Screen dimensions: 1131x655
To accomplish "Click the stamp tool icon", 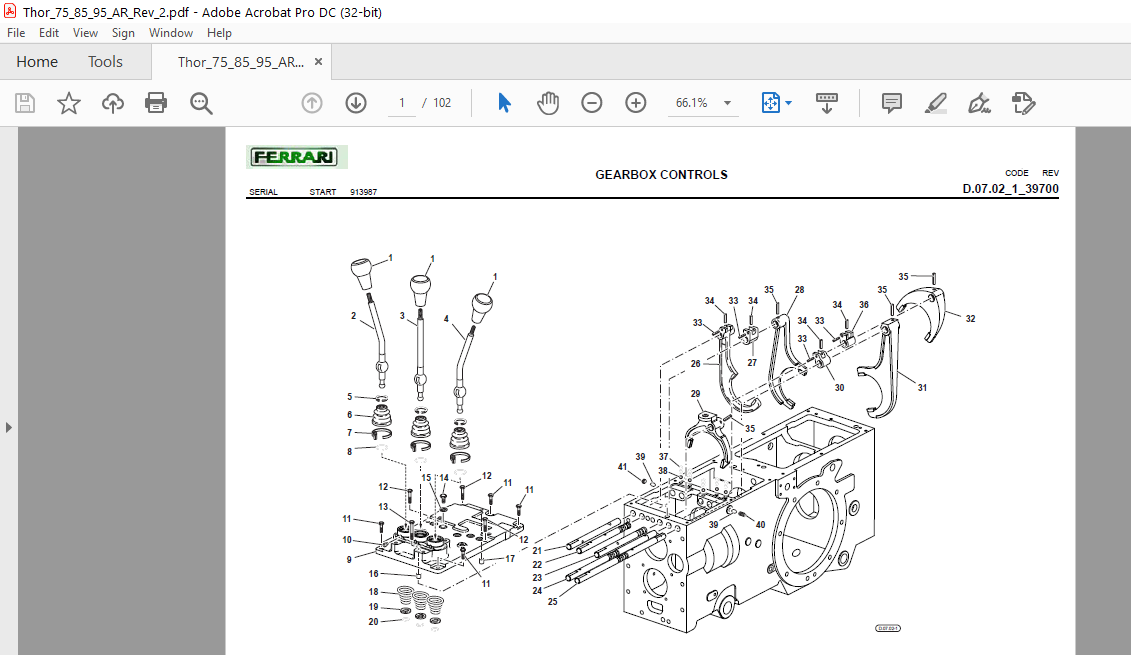I will pos(1024,103).
